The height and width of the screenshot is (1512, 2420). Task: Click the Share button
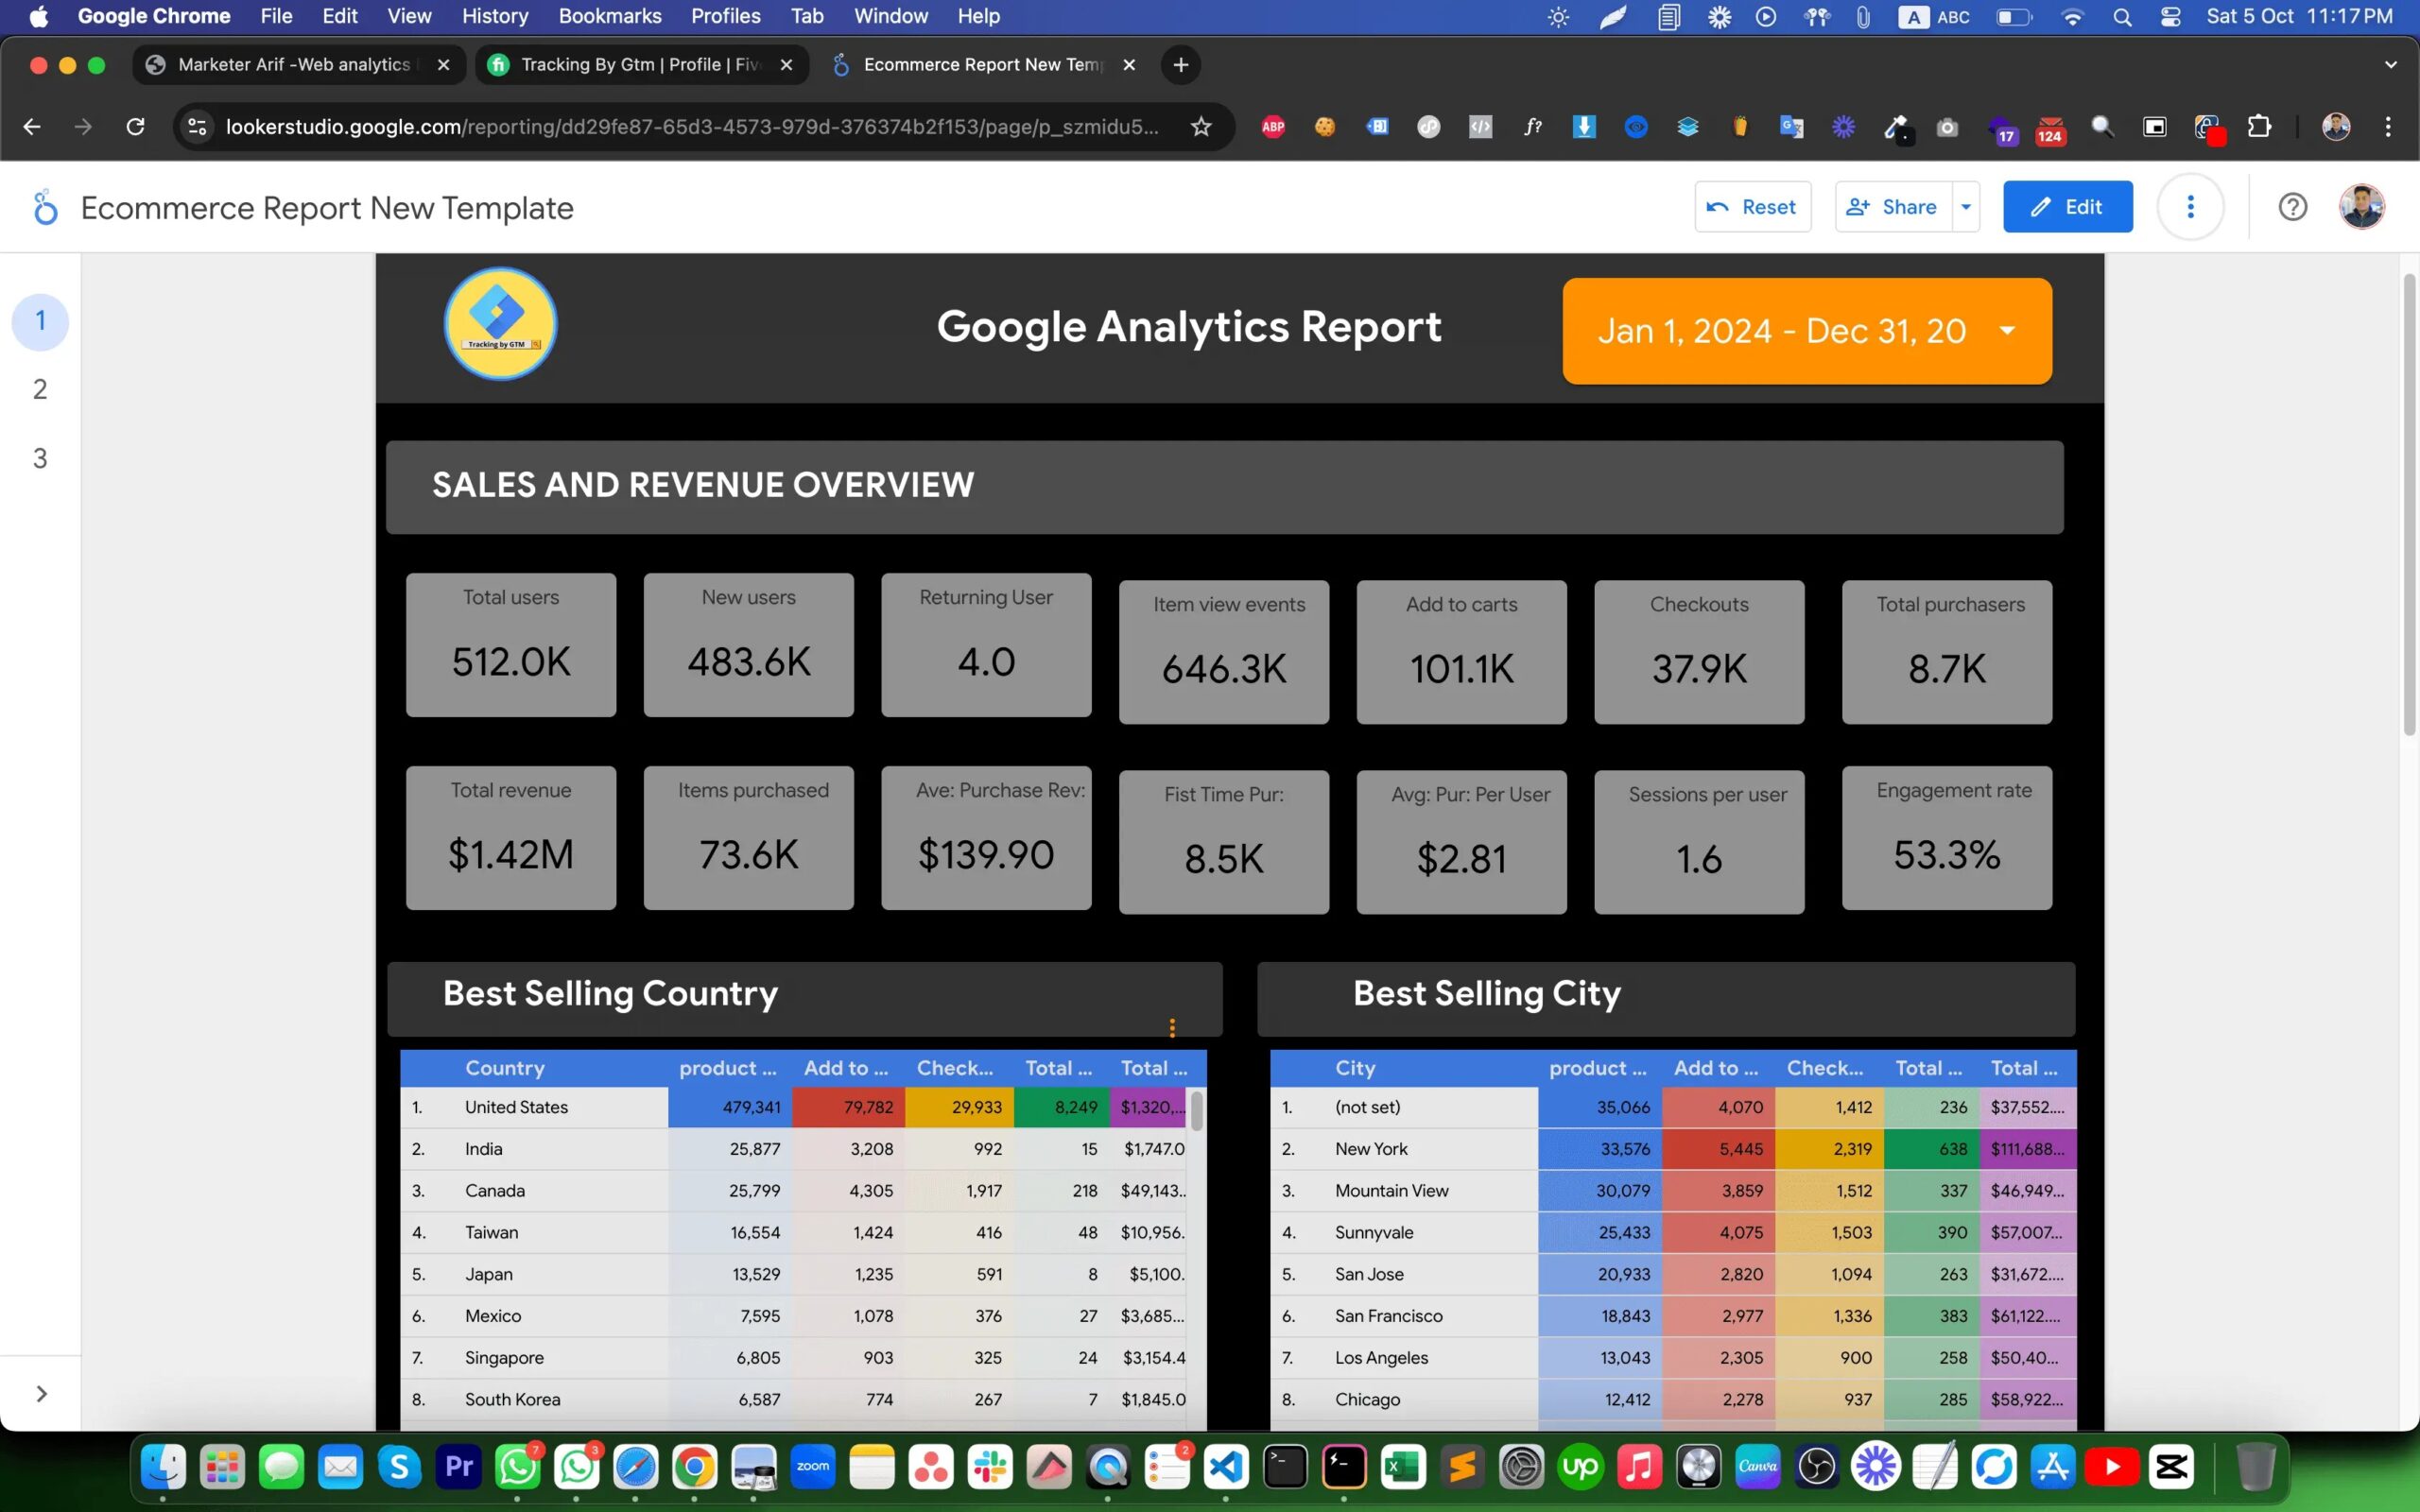click(1892, 207)
